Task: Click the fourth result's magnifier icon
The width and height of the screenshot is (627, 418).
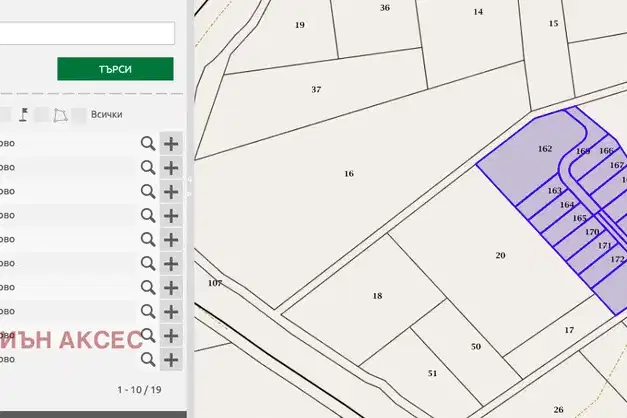Action: [148, 216]
